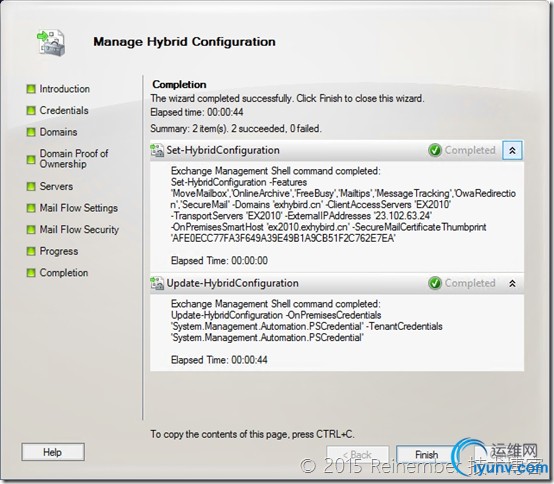
Task: Click the Manage Hybrid Configuration wizard icon
Action: pos(51,42)
